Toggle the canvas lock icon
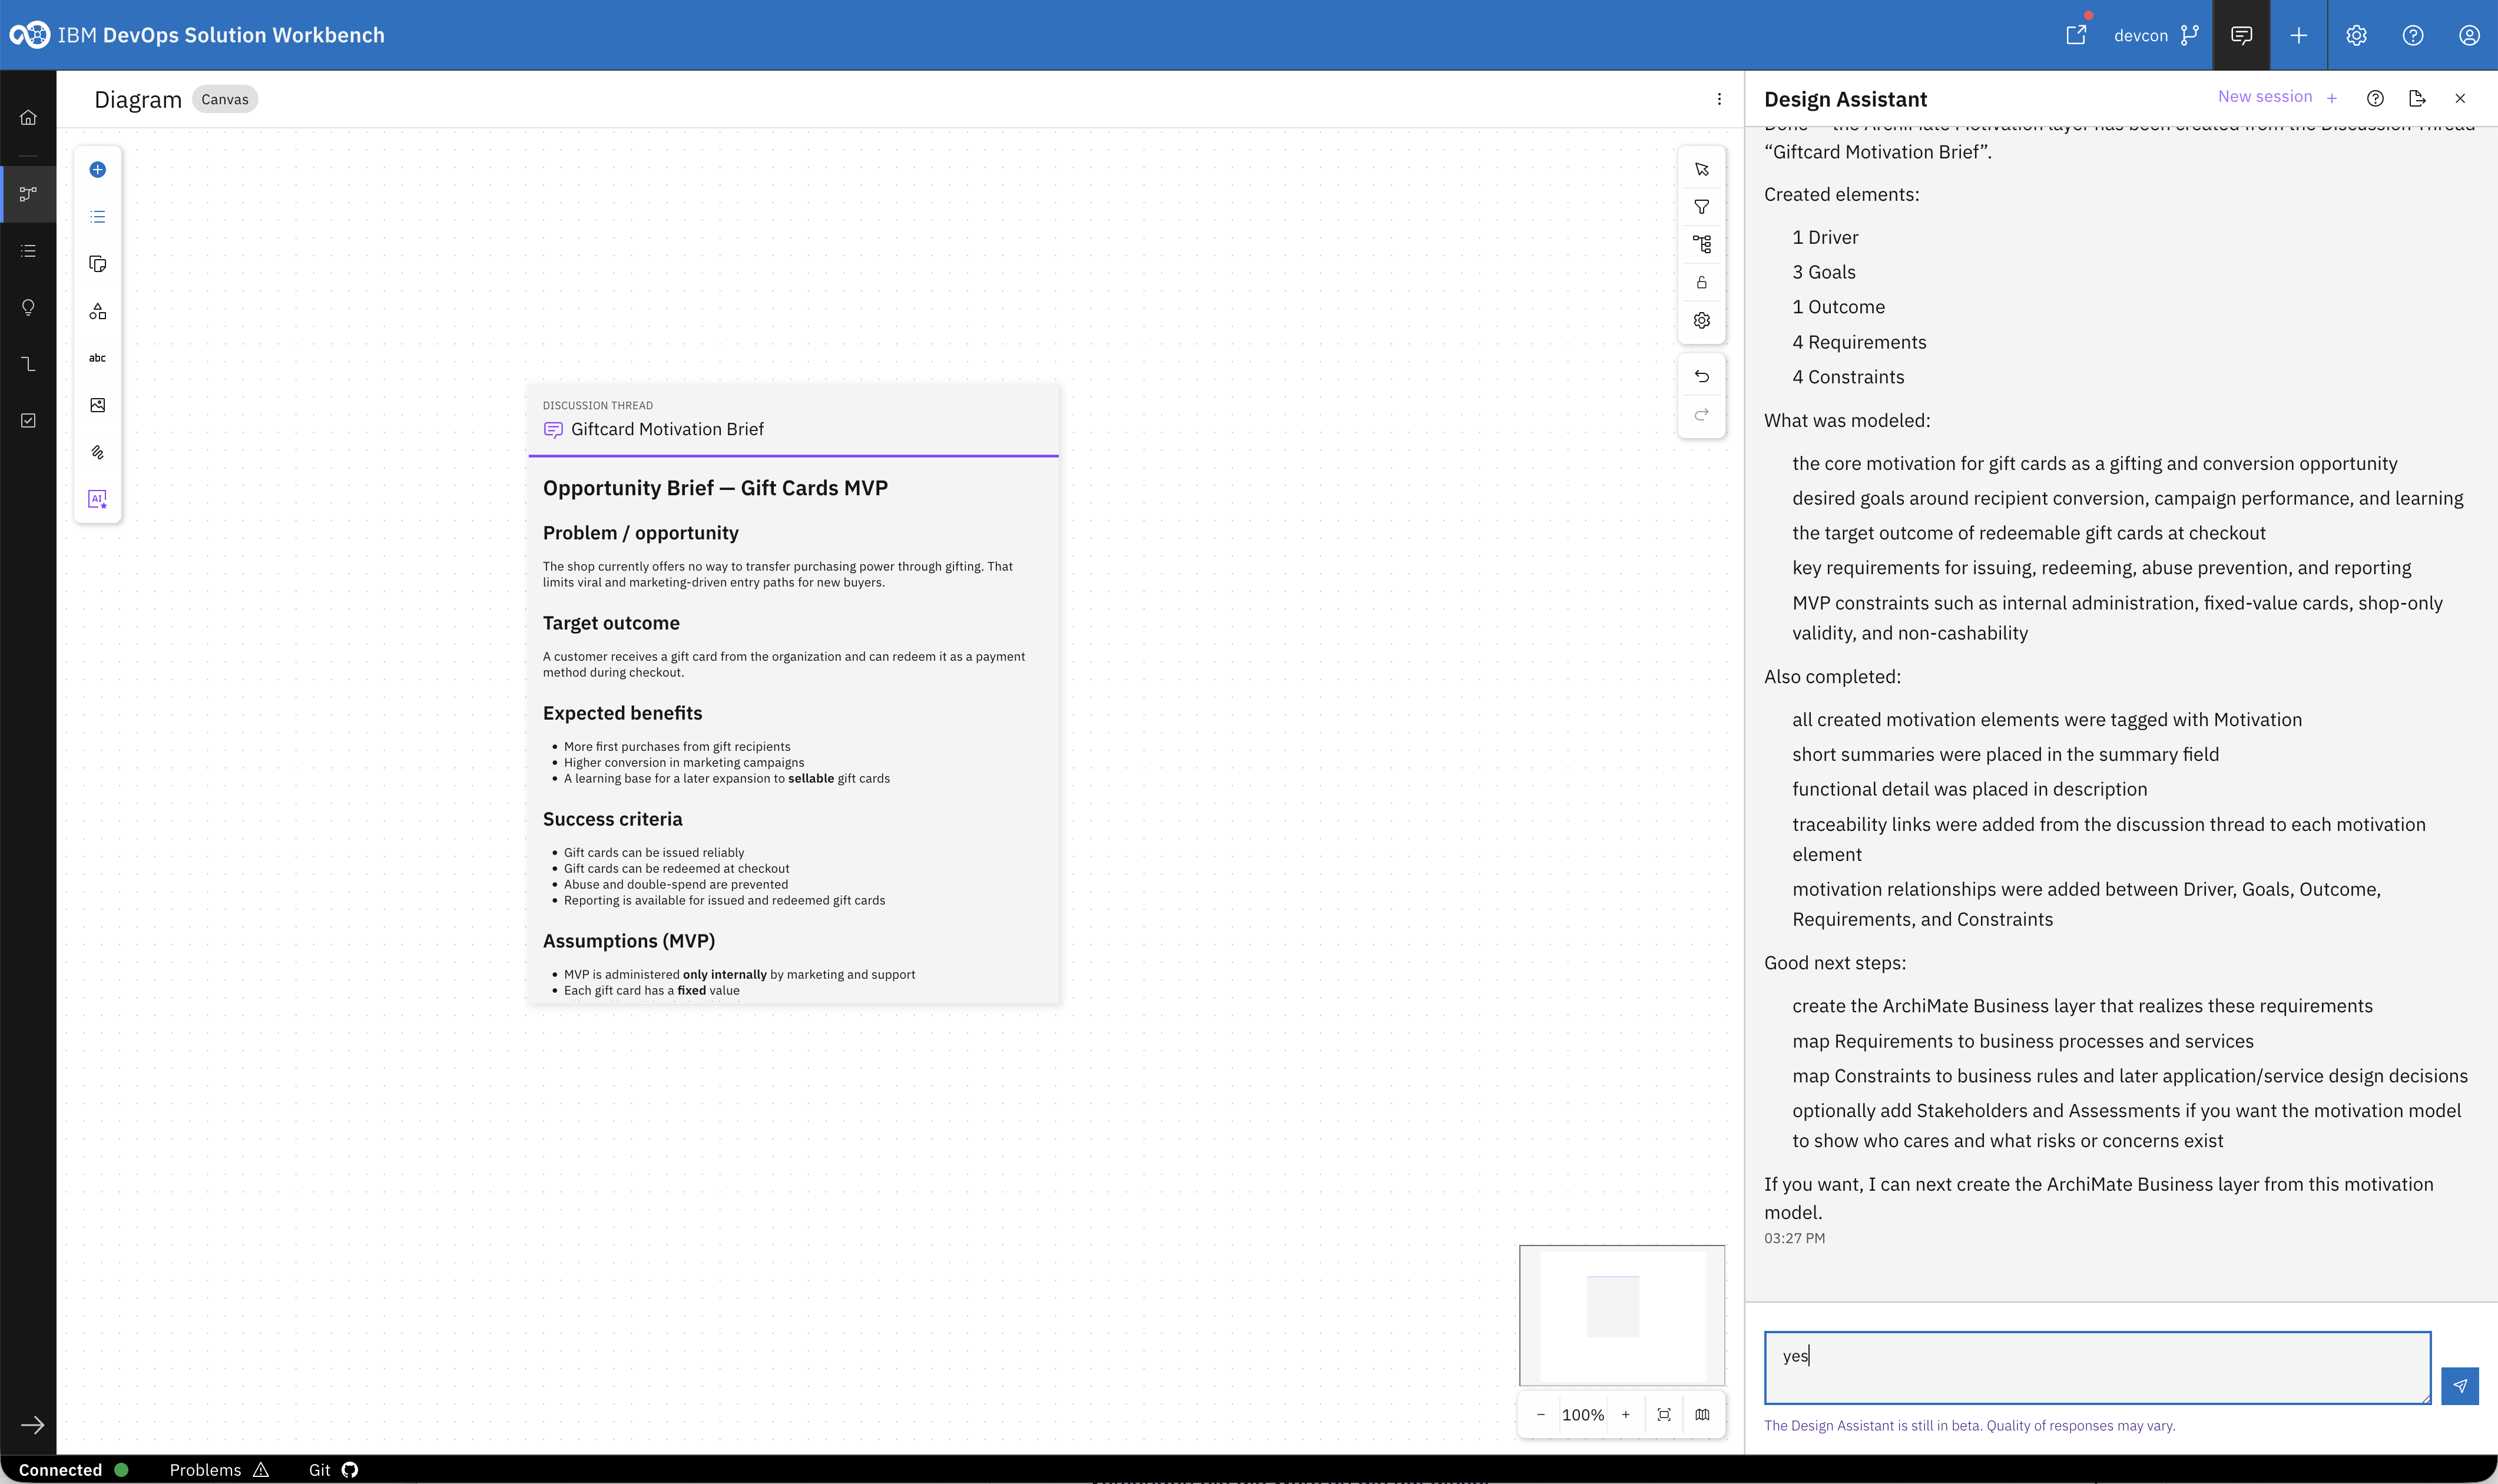 1701,283
